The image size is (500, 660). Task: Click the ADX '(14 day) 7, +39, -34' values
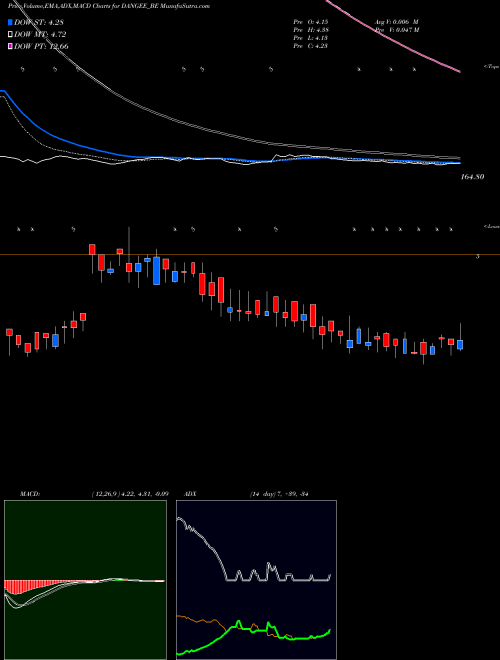click(279, 494)
